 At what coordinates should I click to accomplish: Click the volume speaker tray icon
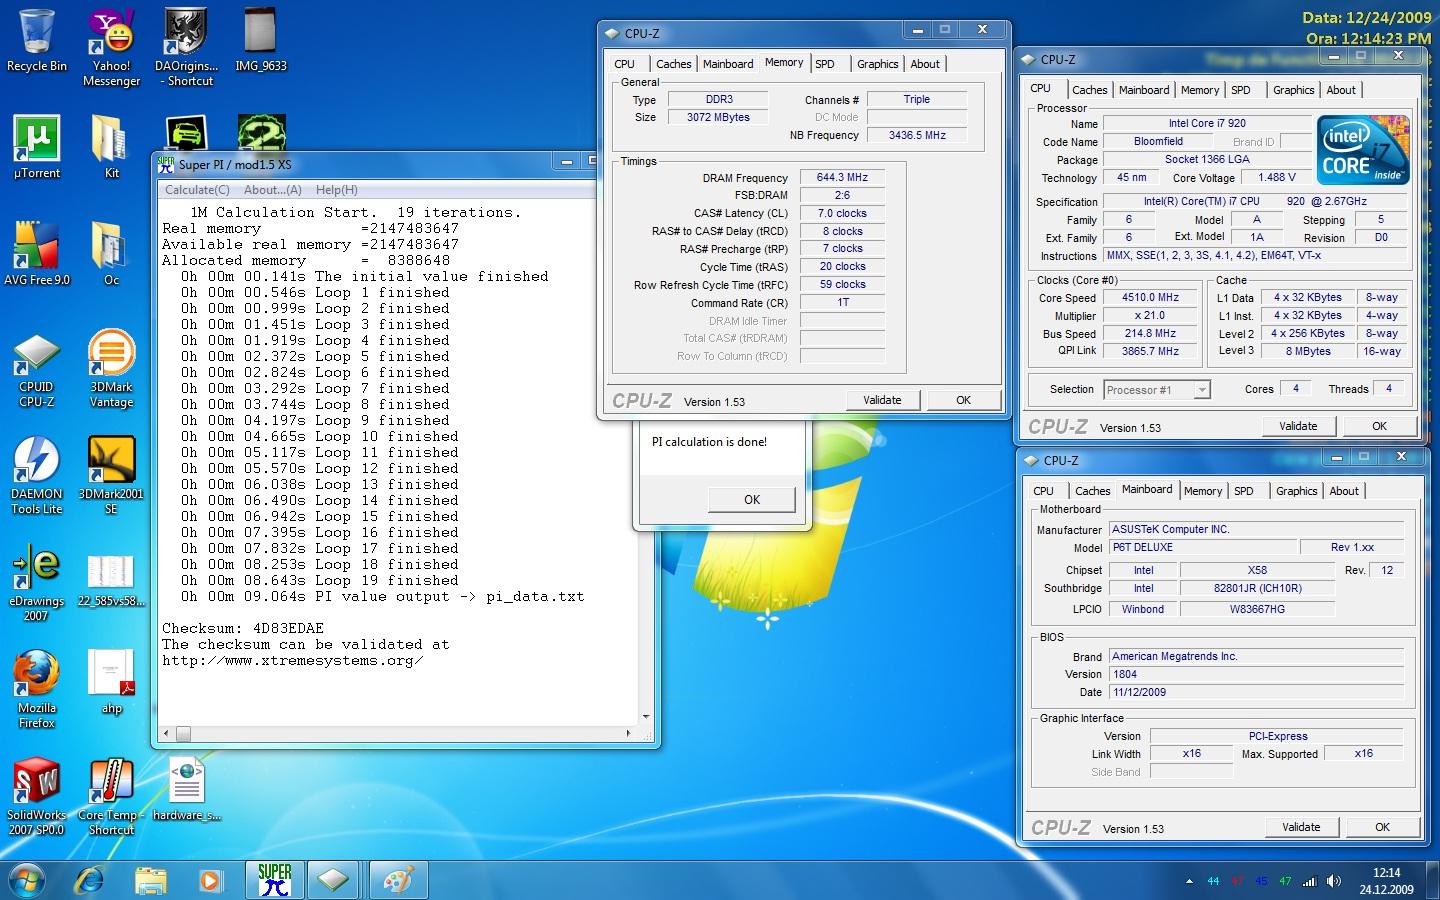pos(1334,881)
